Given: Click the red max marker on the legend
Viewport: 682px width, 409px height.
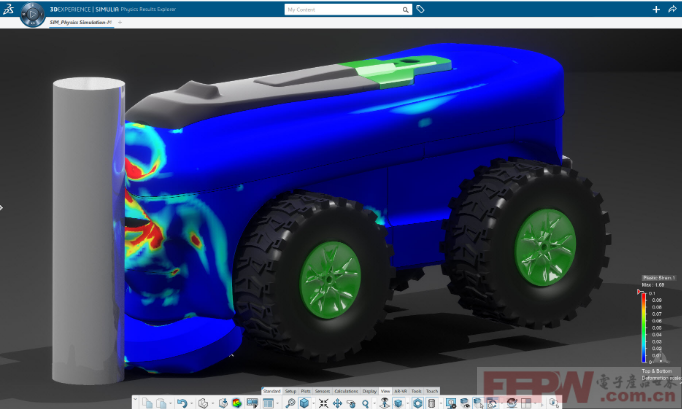Looking at the screenshot, I should point(639,292).
